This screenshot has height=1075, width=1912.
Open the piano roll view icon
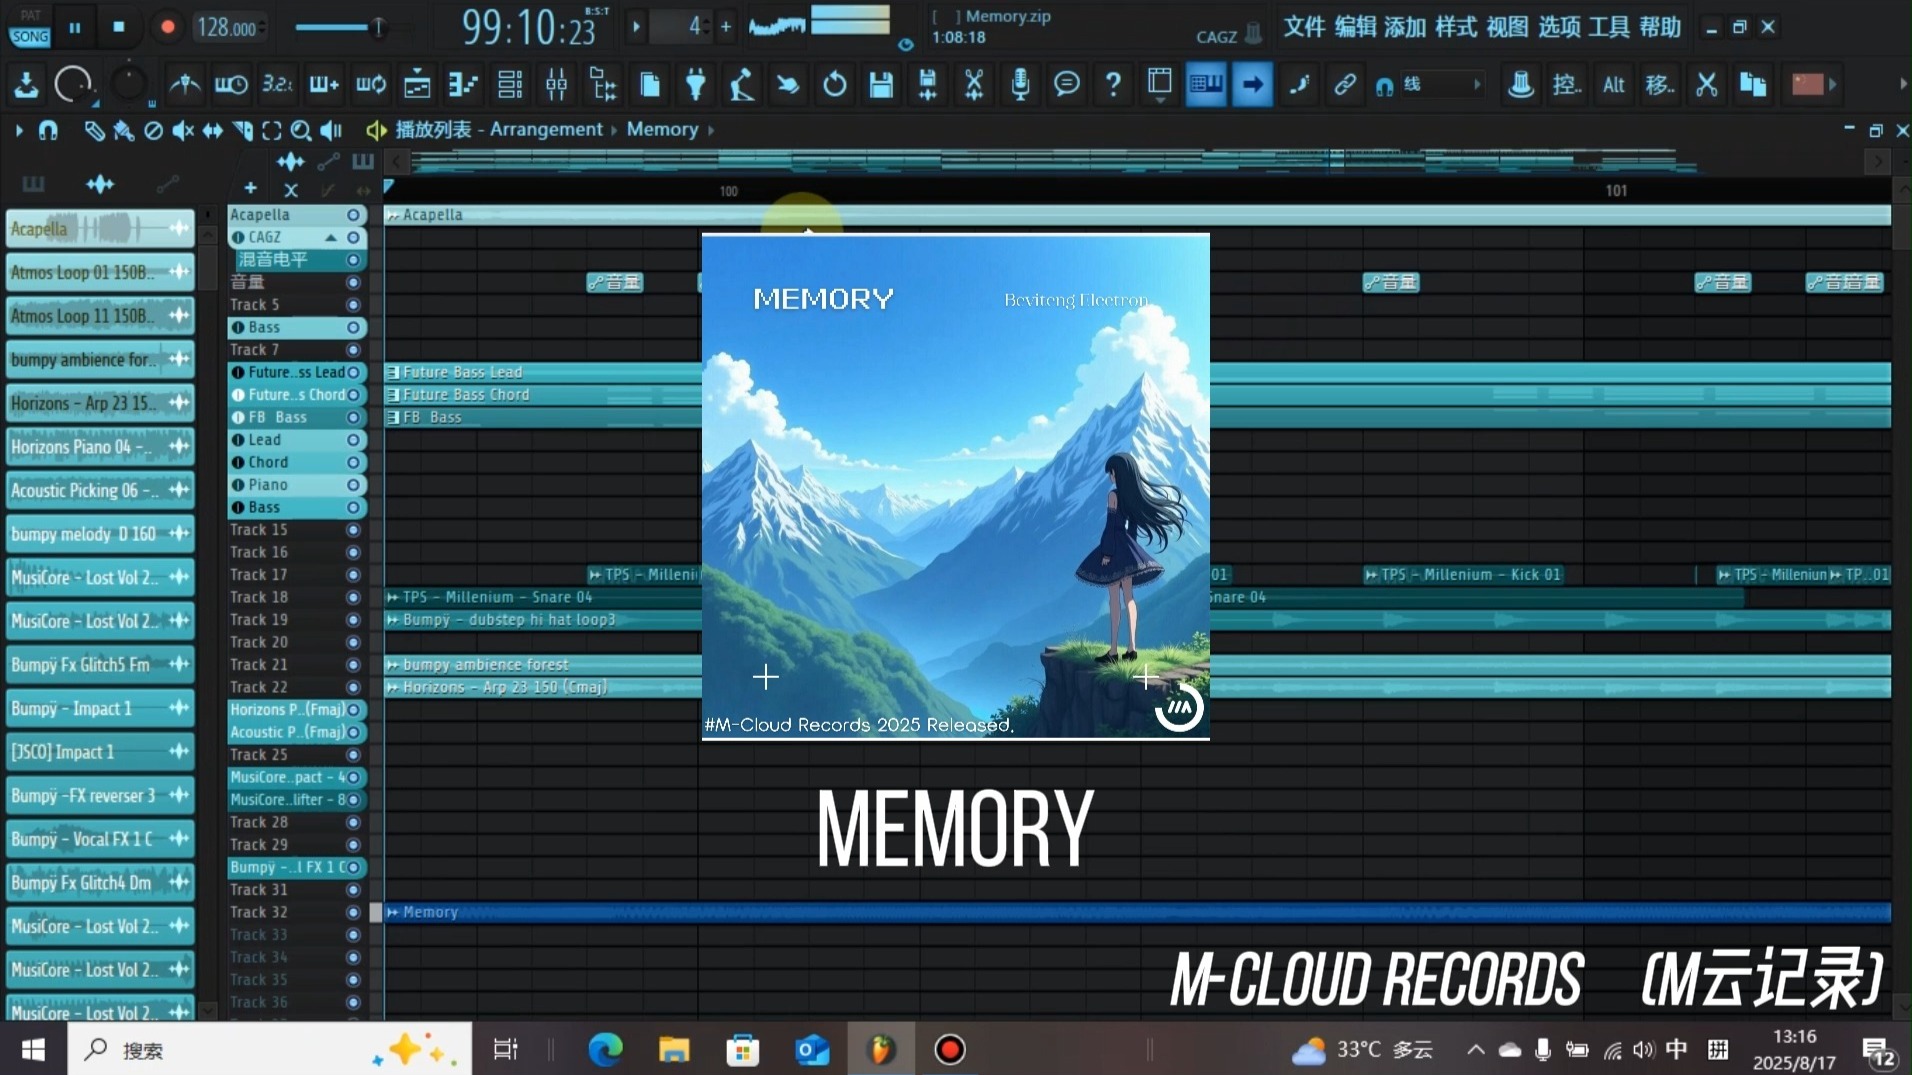point(463,85)
